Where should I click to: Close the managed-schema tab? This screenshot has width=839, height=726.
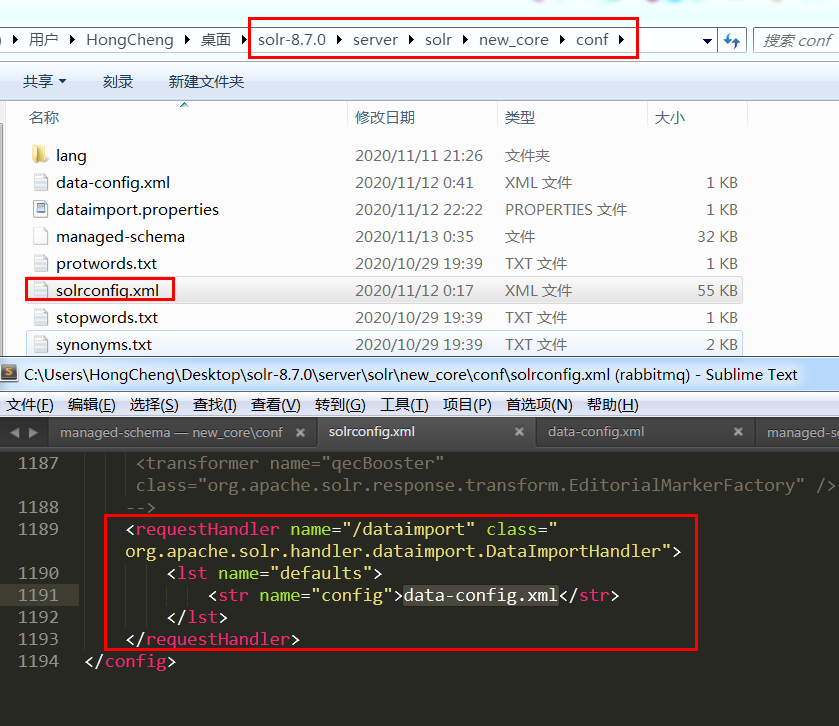coord(301,432)
